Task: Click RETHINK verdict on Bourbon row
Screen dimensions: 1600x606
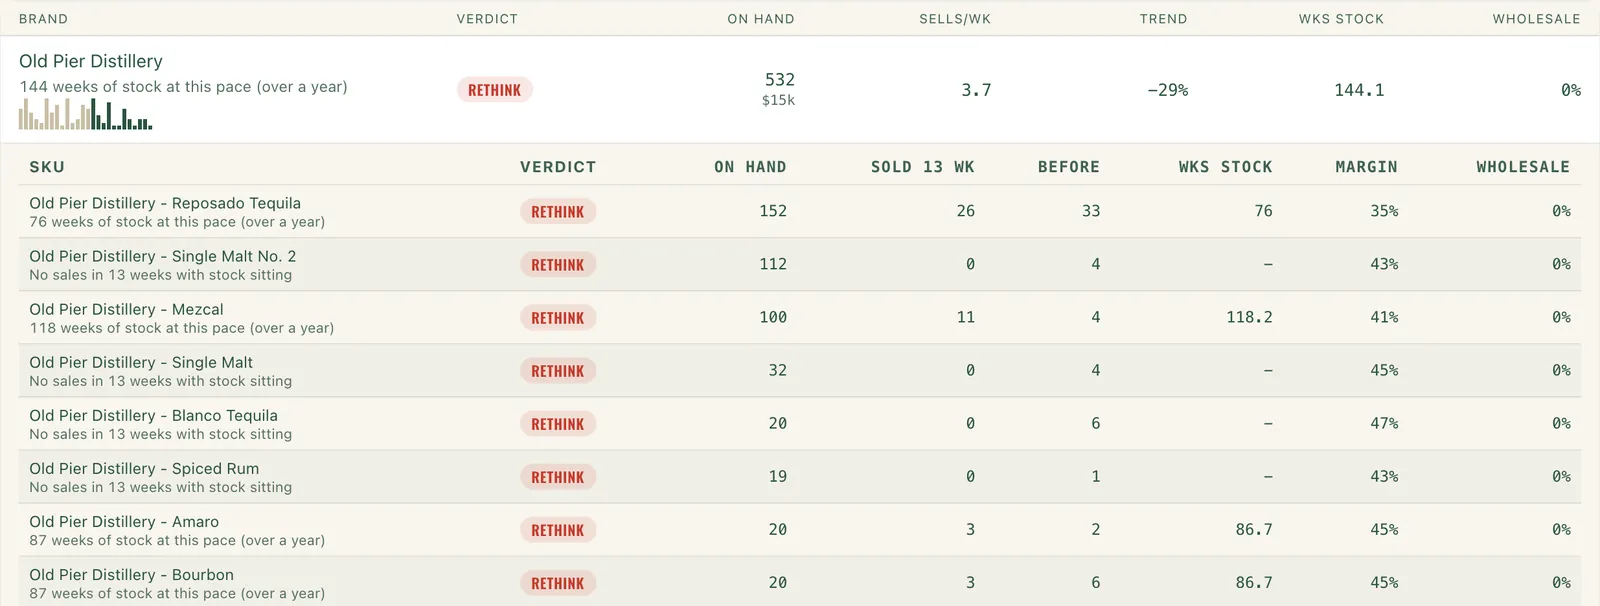Action: point(558,583)
